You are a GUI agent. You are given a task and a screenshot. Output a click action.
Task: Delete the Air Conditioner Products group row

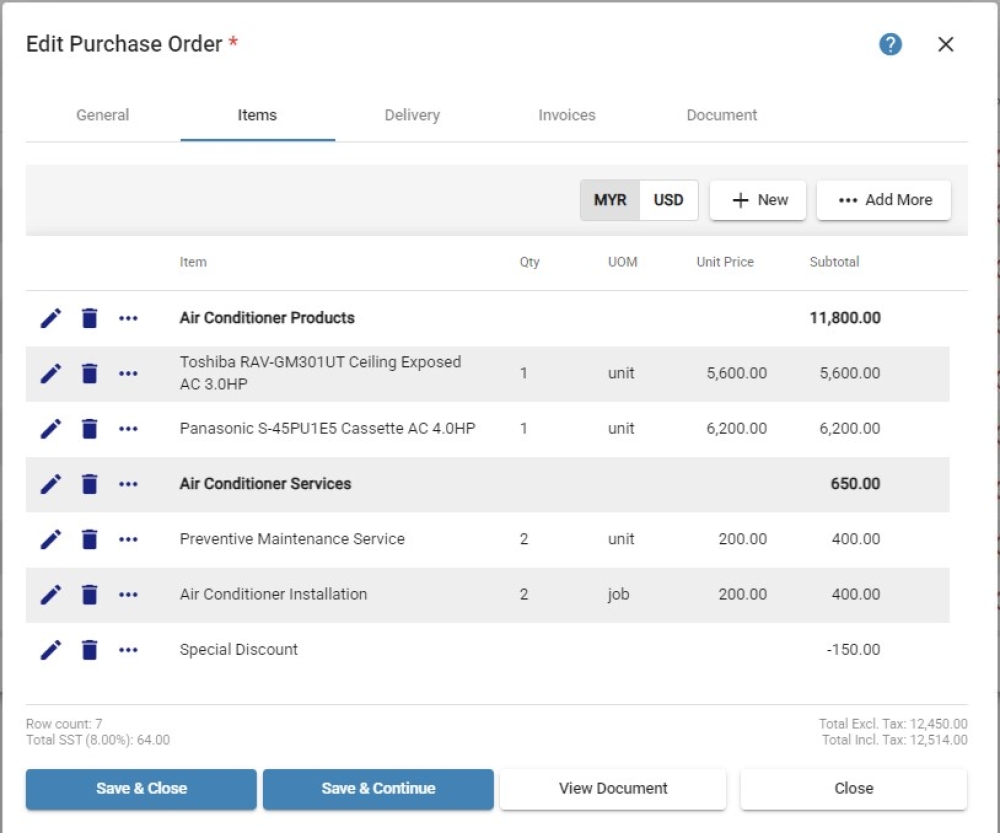pos(90,318)
